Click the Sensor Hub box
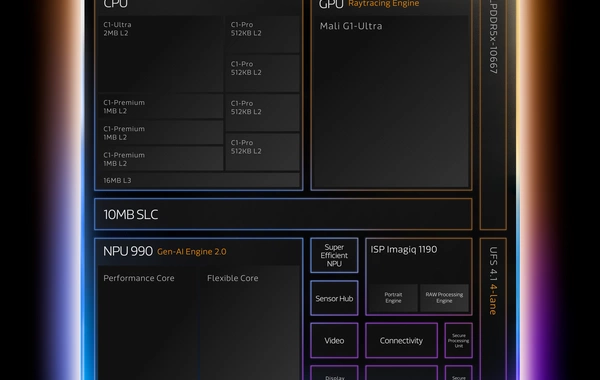This screenshot has height=380, width=600. click(334, 298)
